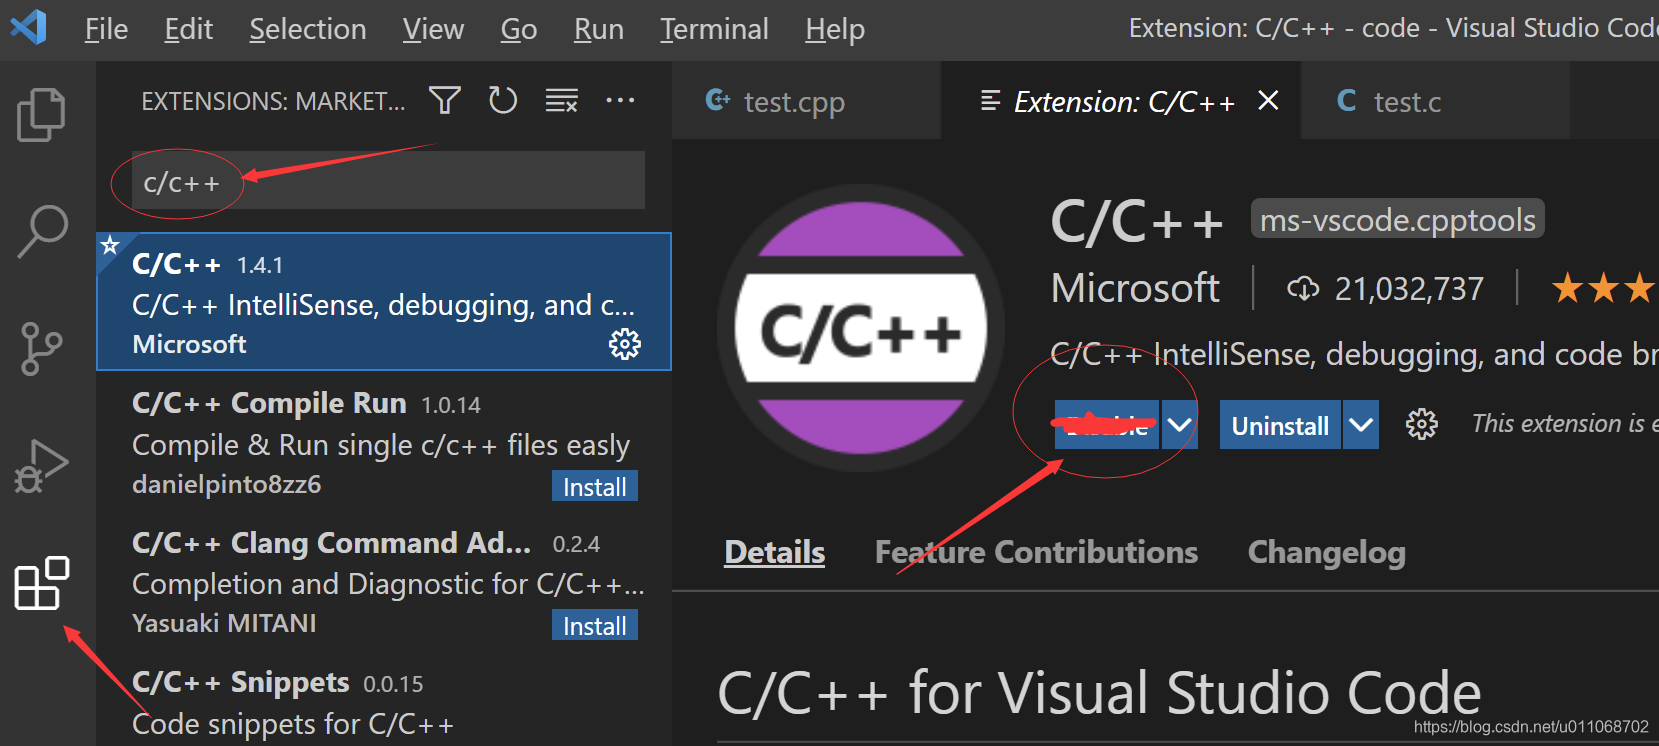The height and width of the screenshot is (746, 1659).
Task: Select the C/C++ Clang Command Adapter entry
Action: point(384,581)
